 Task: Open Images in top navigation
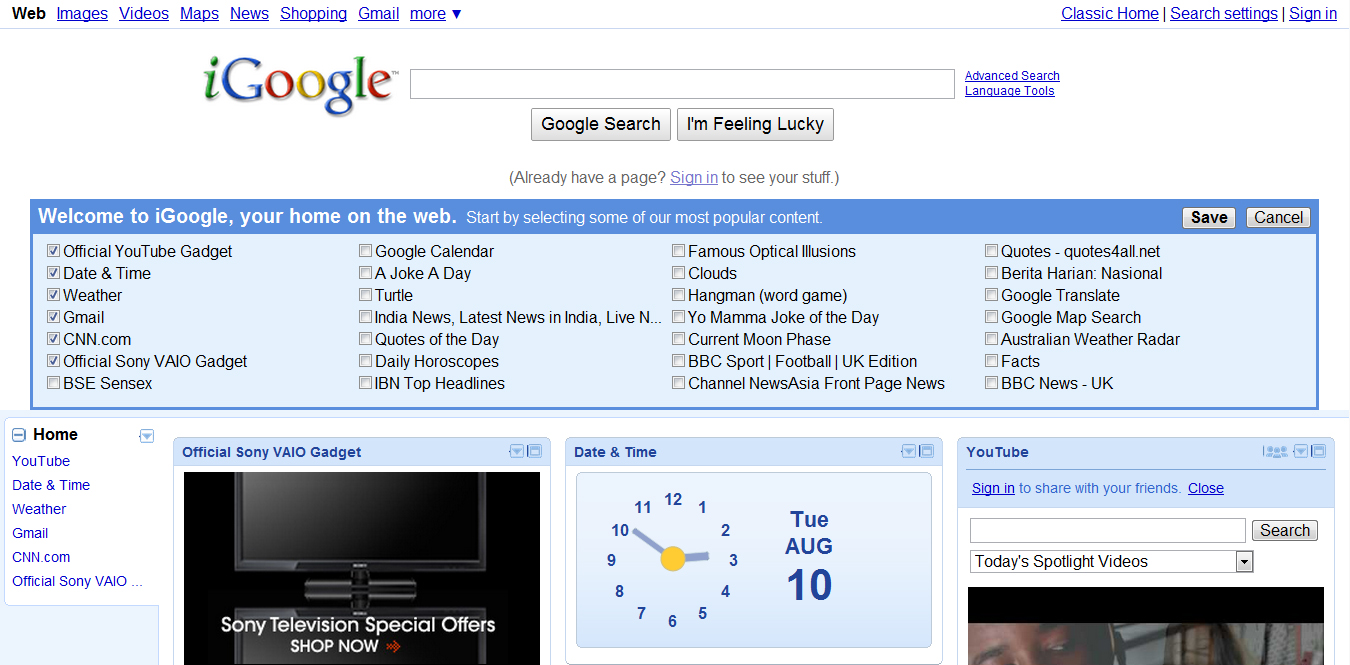click(x=82, y=14)
